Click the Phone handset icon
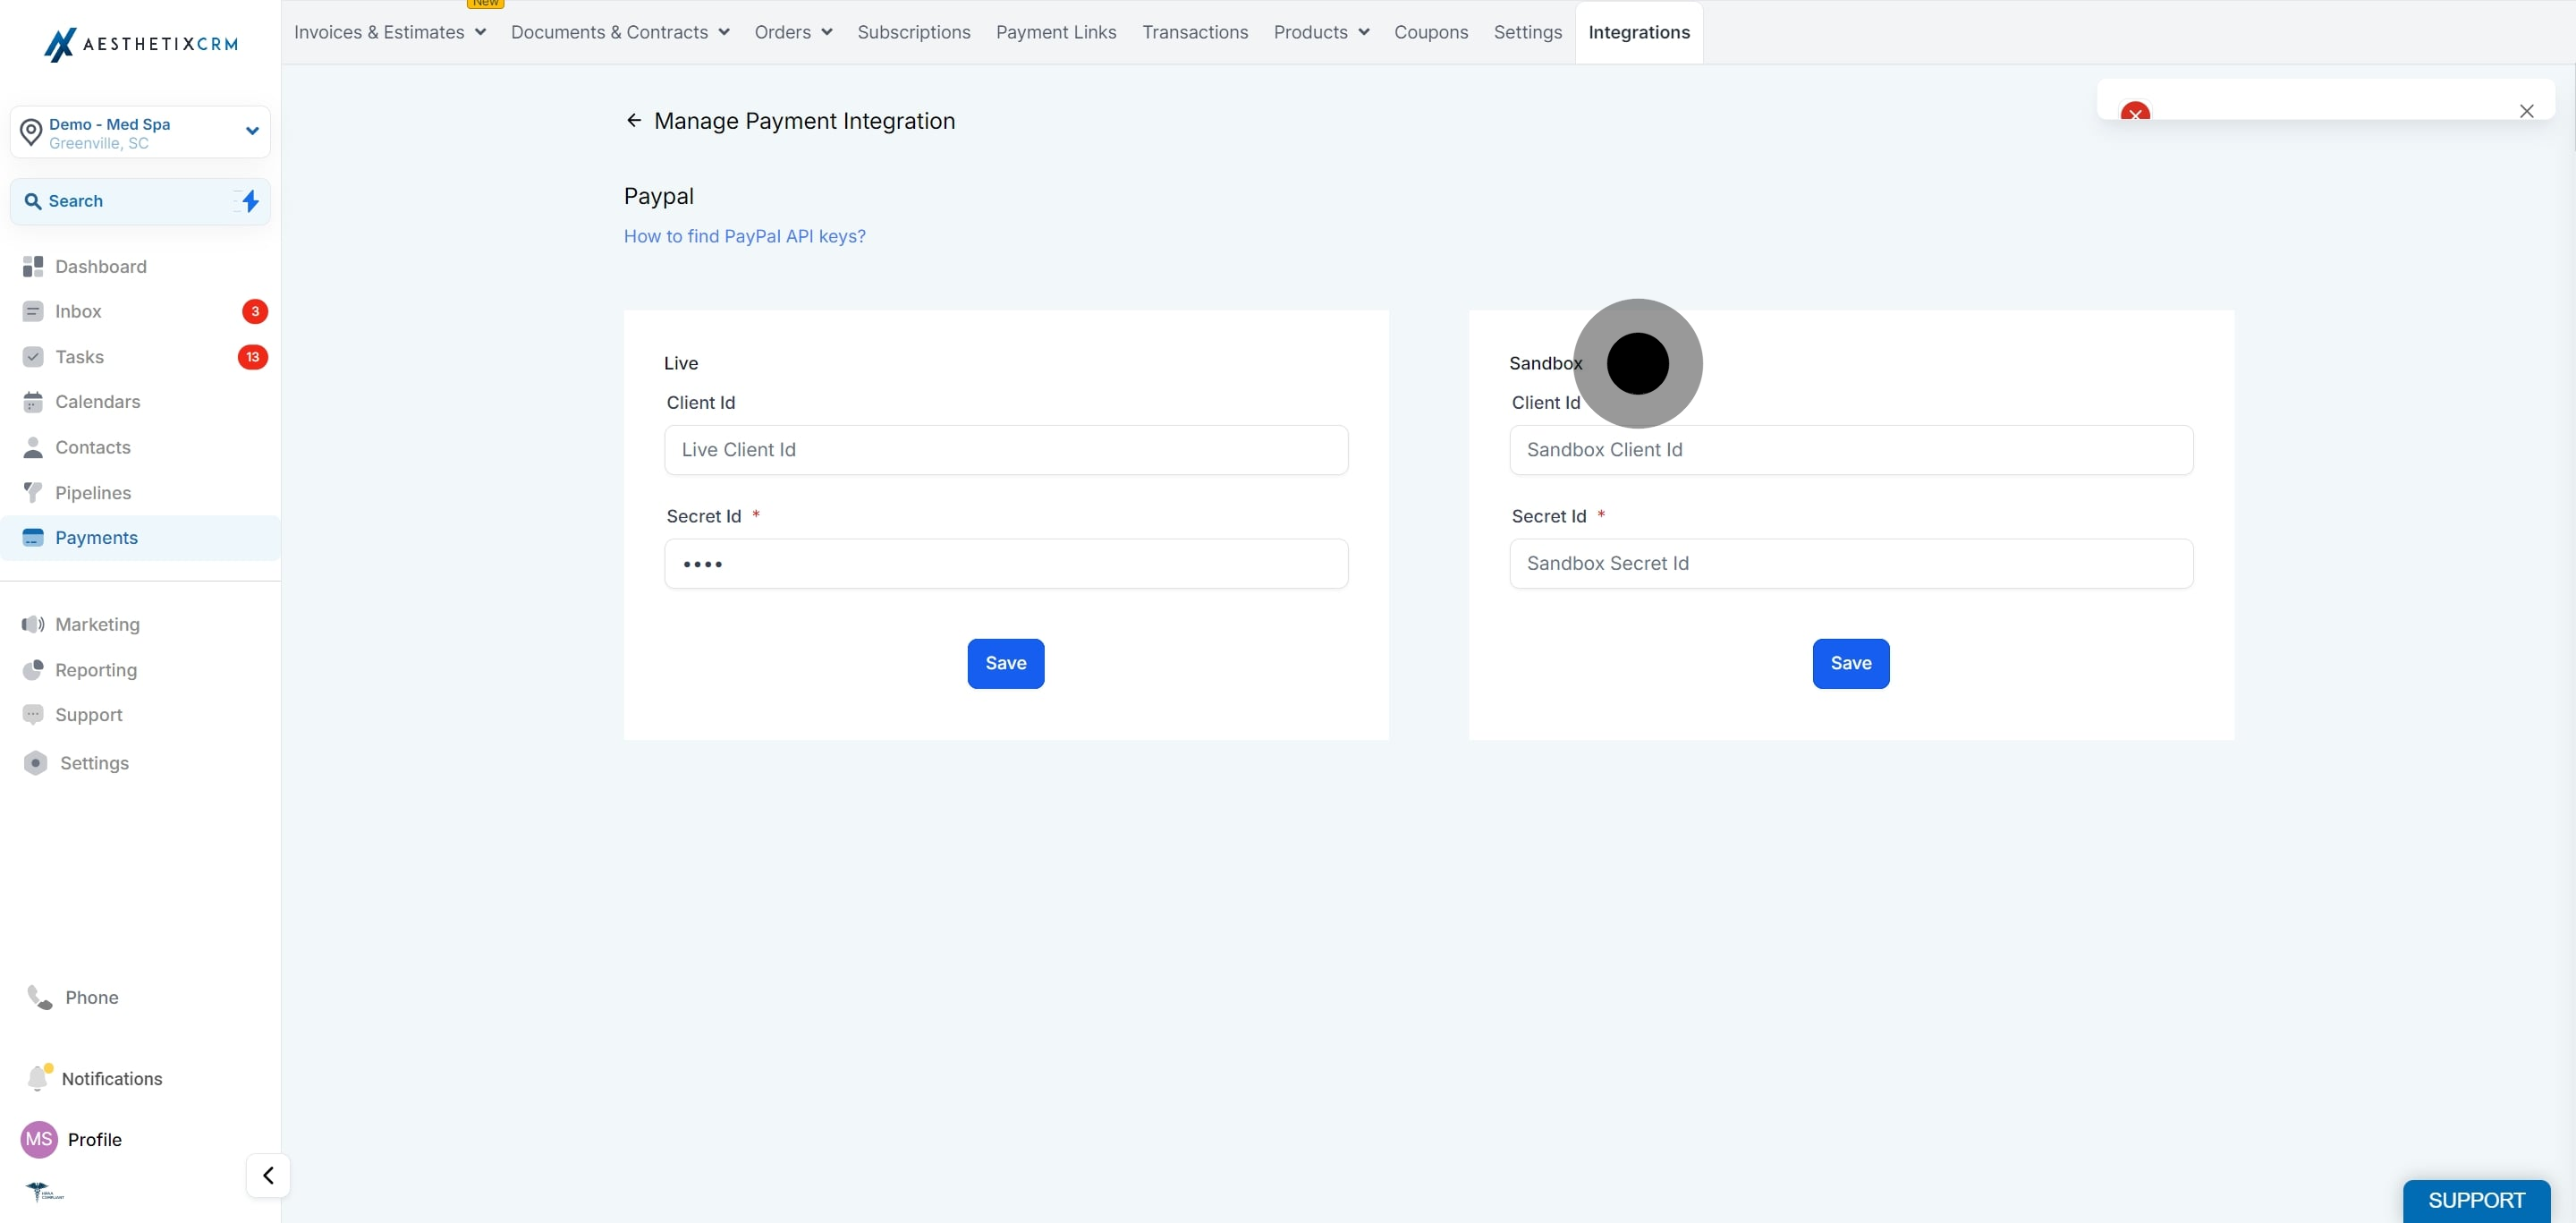The width and height of the screenshot is (2576, 1223). point(40,997)
